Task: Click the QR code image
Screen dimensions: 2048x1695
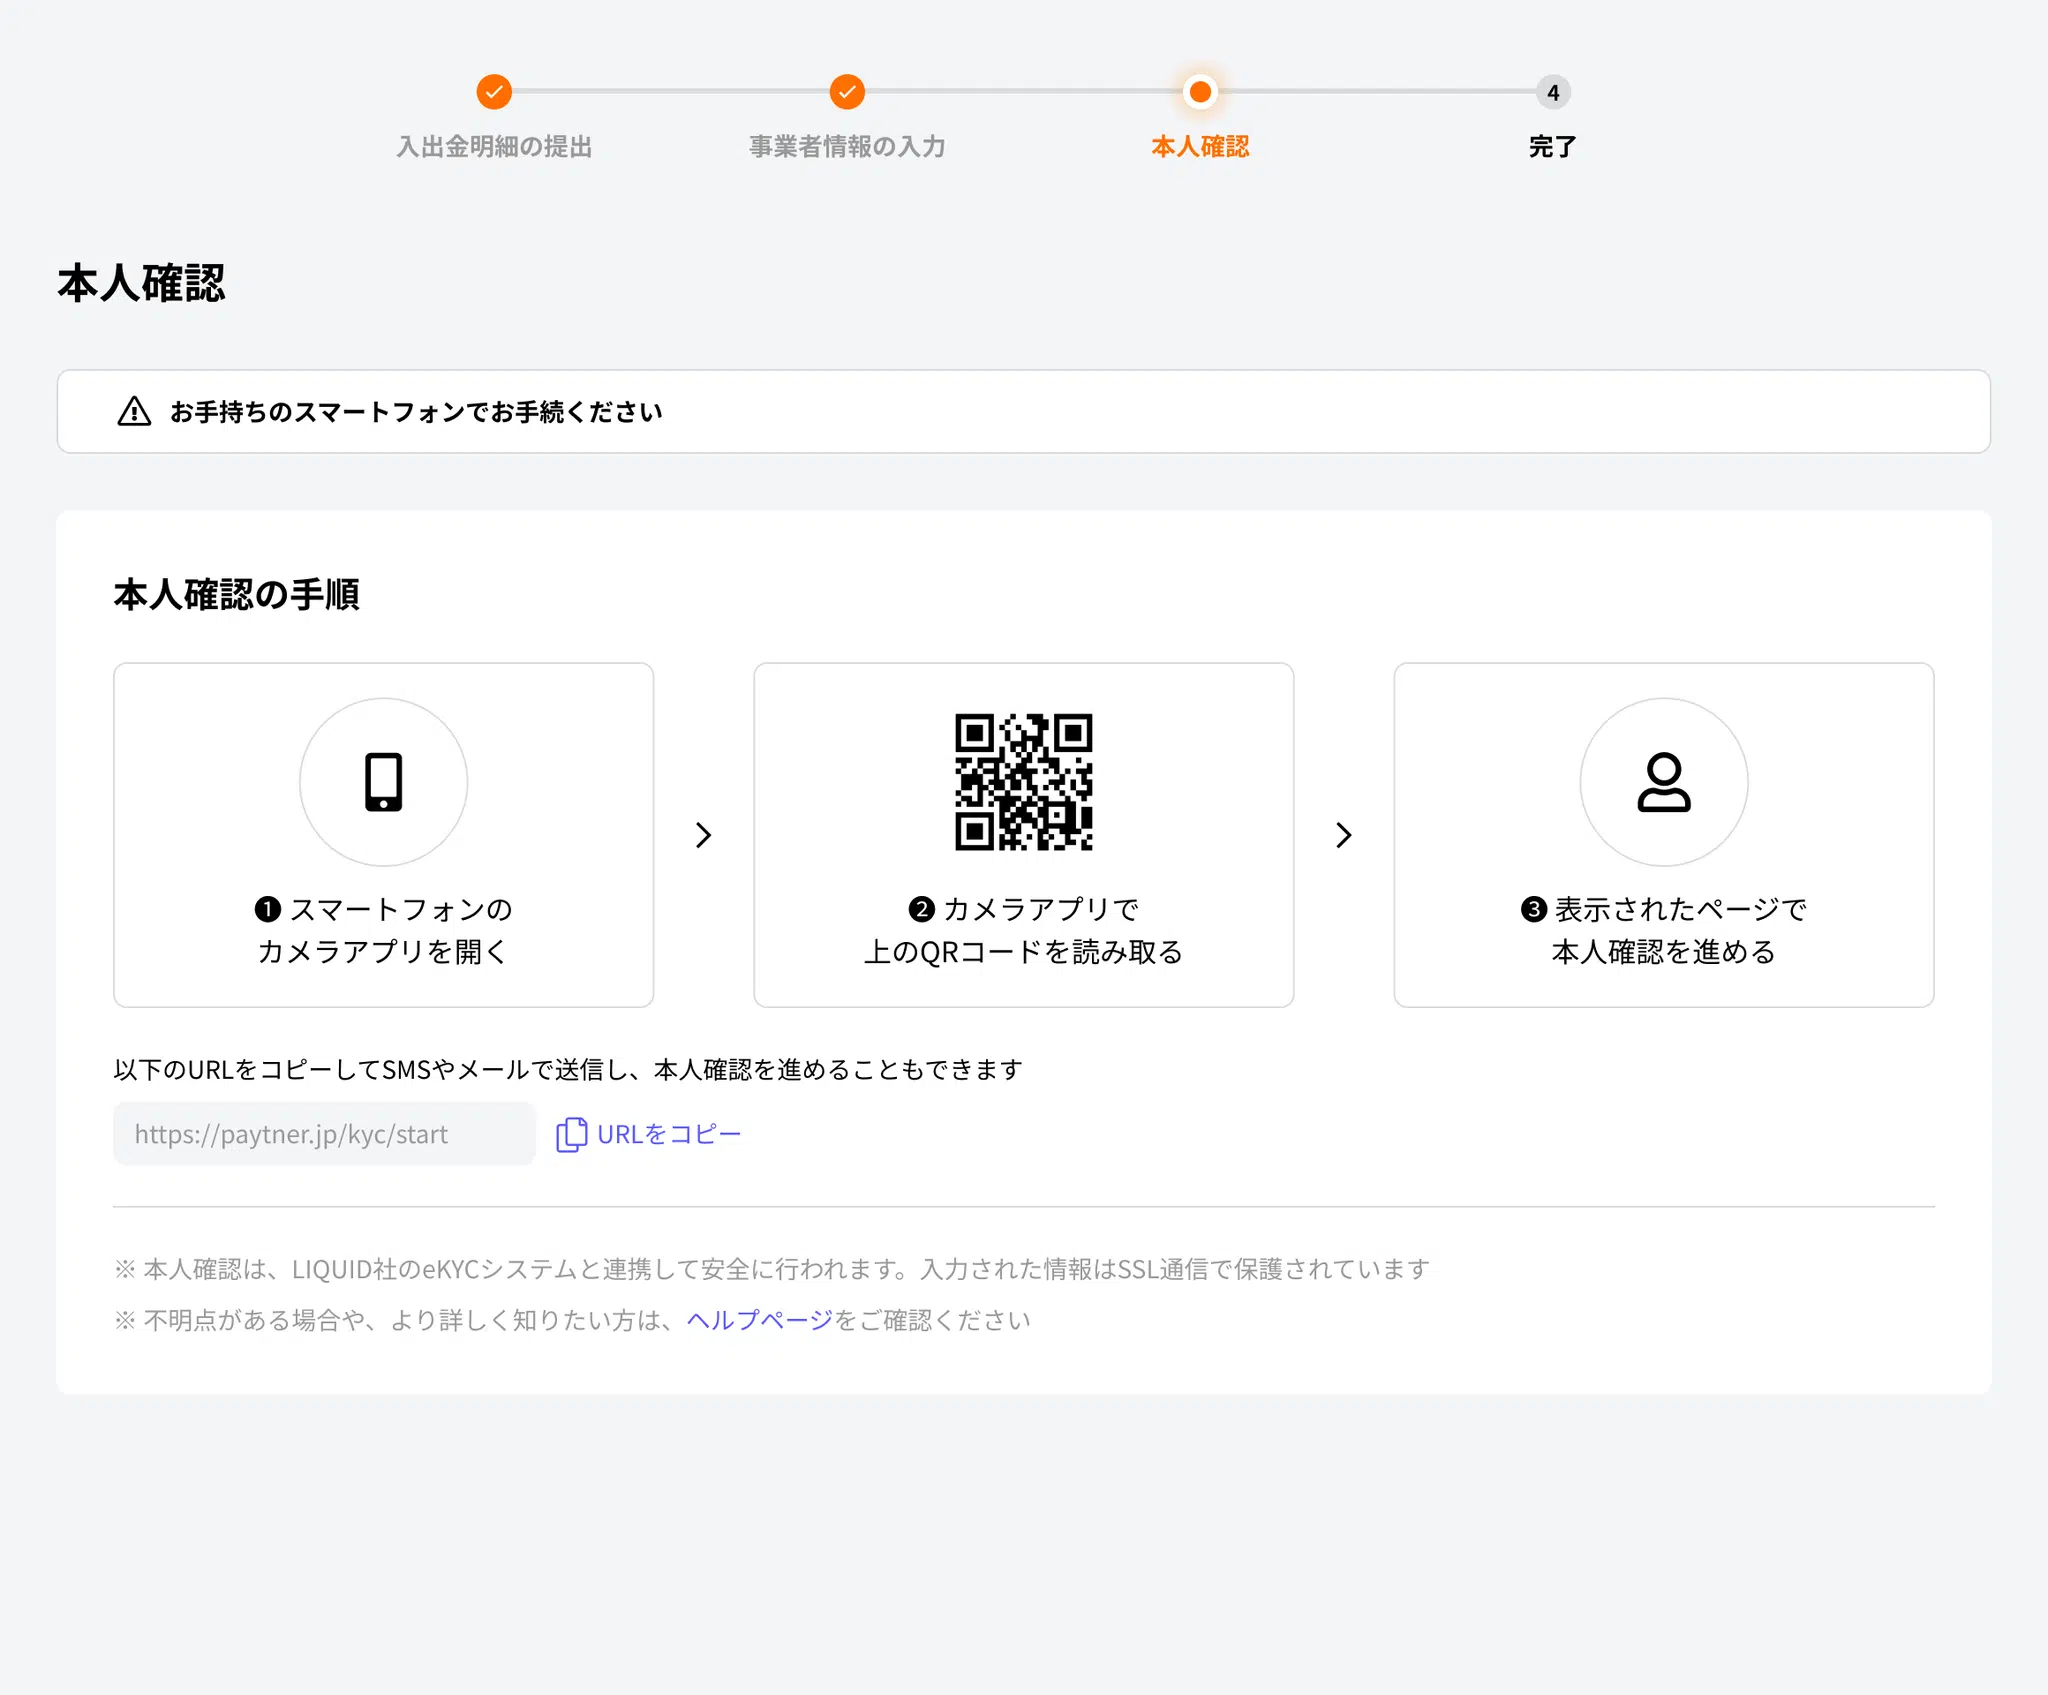Action: click(1024, 782)
